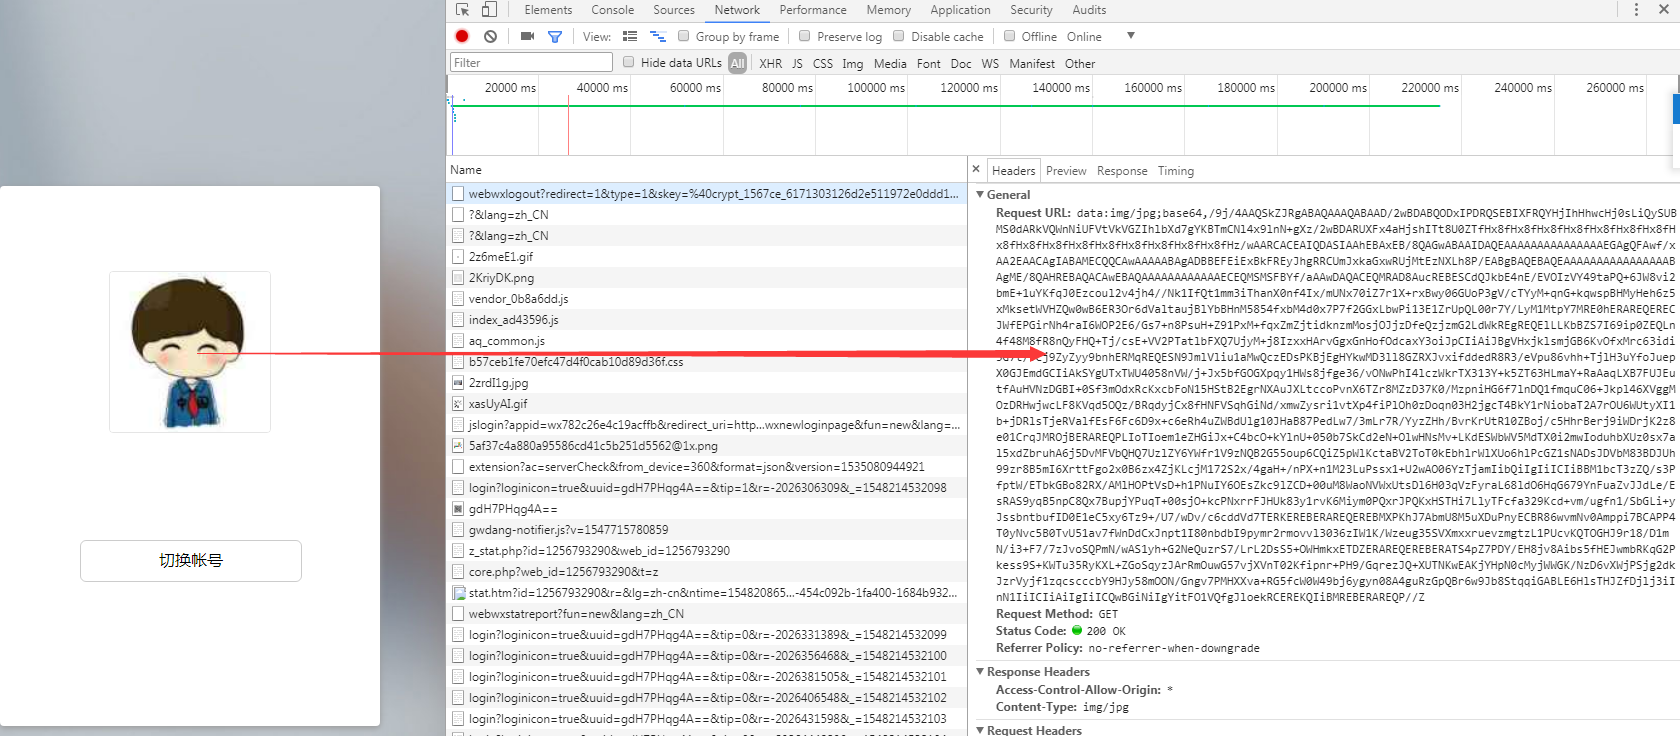Activate the inspect element picker icon
The width and height of the screenshot is (1680, 736).
(462, 10)
